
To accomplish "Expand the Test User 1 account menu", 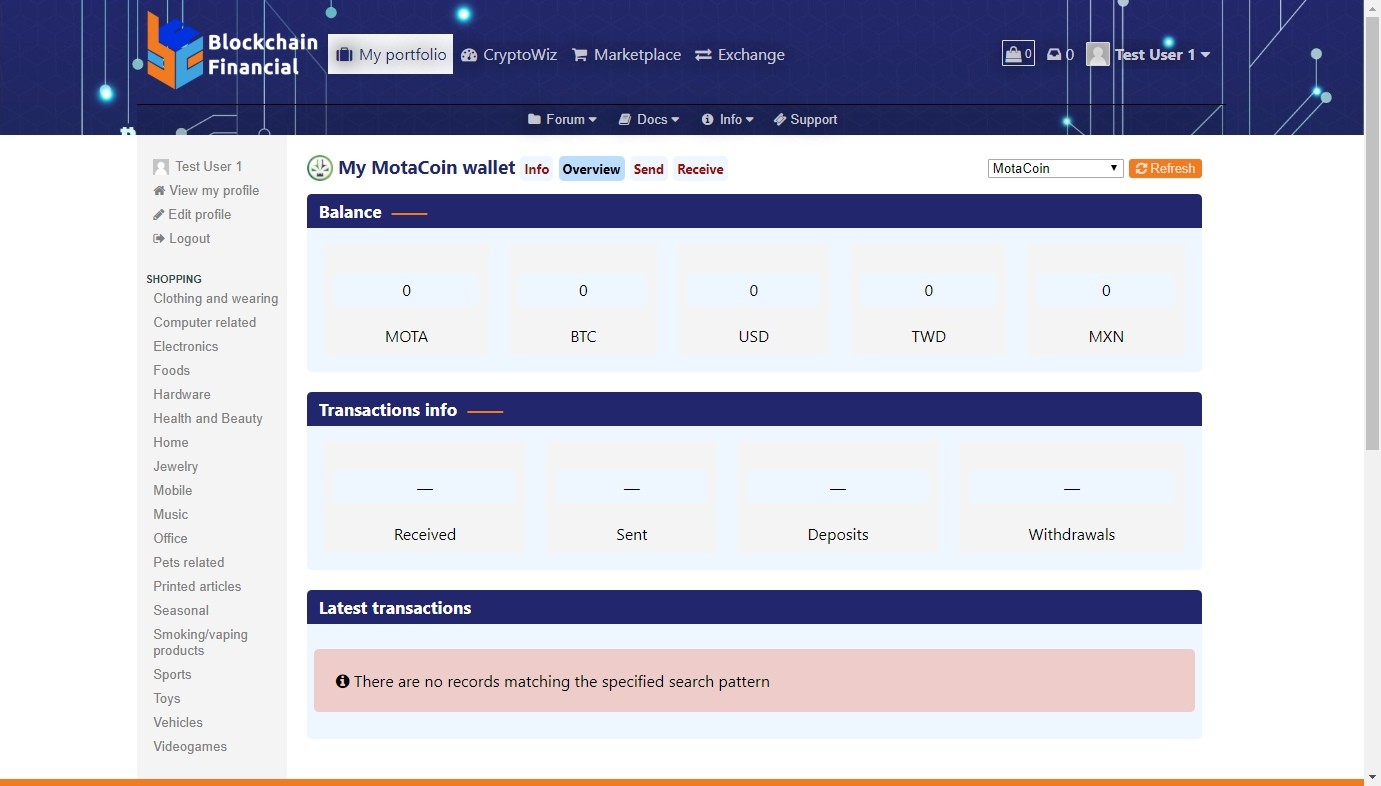I will click(1161, 55).
